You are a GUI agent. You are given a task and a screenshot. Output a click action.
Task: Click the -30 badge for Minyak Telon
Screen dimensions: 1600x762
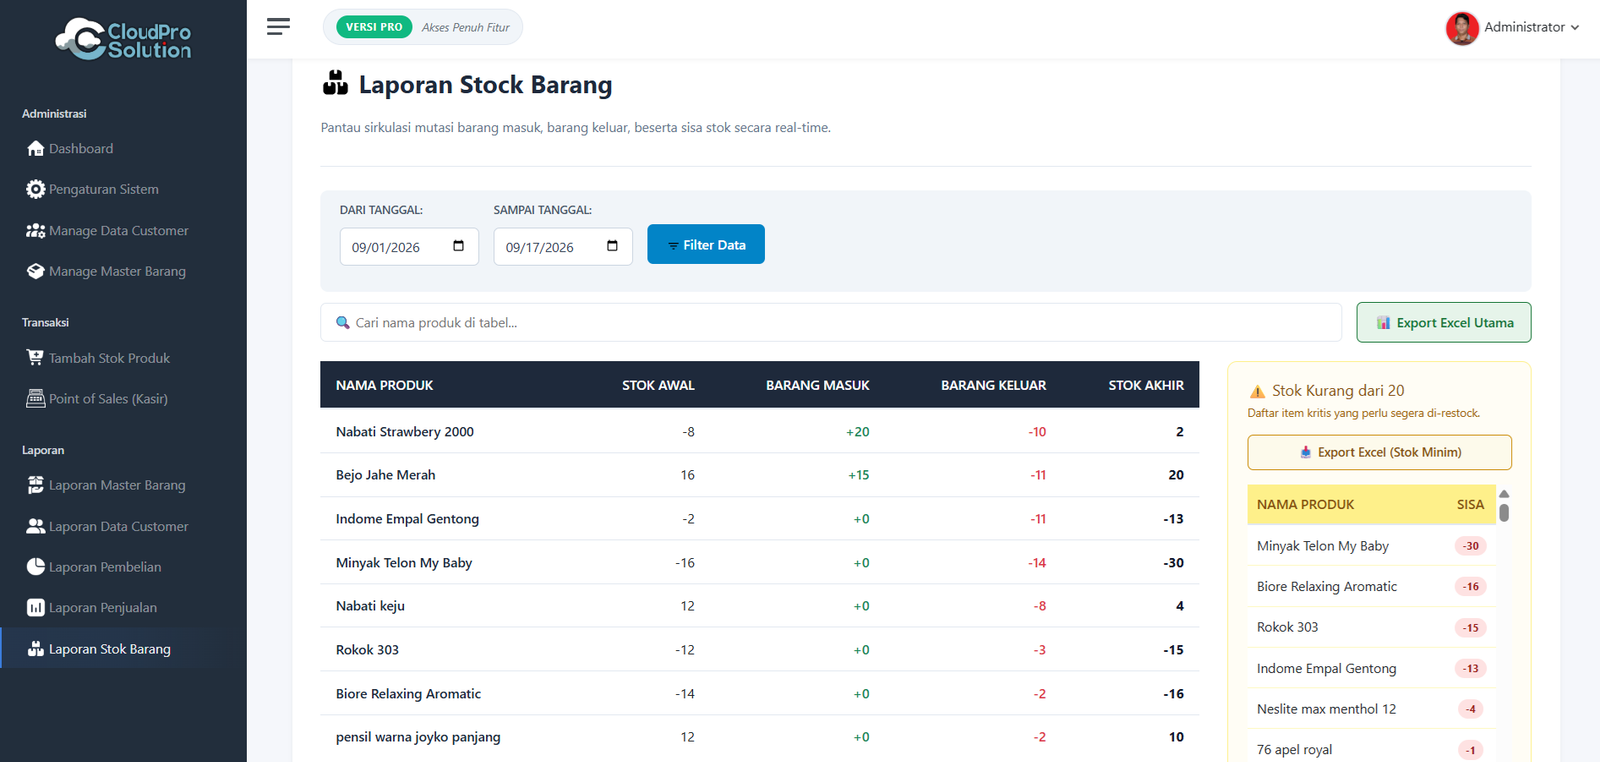[x=1471, y=546]
